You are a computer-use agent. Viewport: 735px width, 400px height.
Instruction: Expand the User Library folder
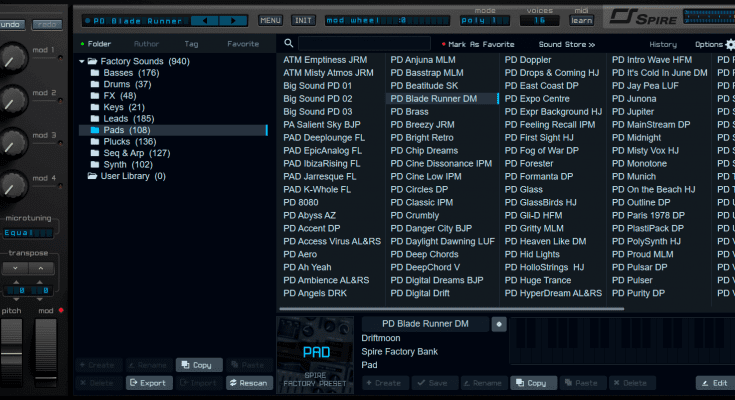pyautogui.click(x=81, y=176)
